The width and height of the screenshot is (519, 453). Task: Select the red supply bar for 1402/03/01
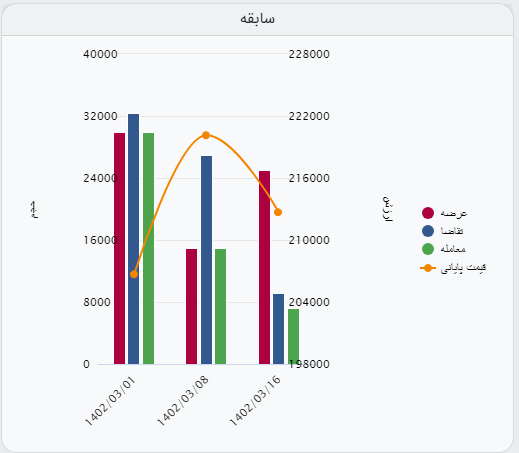[x=119, y=248]
